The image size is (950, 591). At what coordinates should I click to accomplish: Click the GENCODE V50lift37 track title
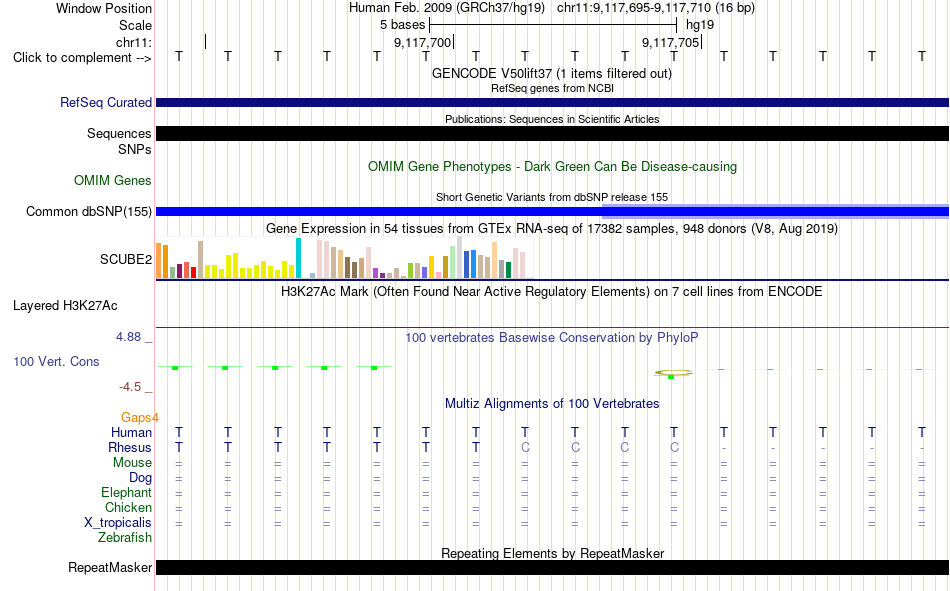pyautogui.click(x=552, y=73)
